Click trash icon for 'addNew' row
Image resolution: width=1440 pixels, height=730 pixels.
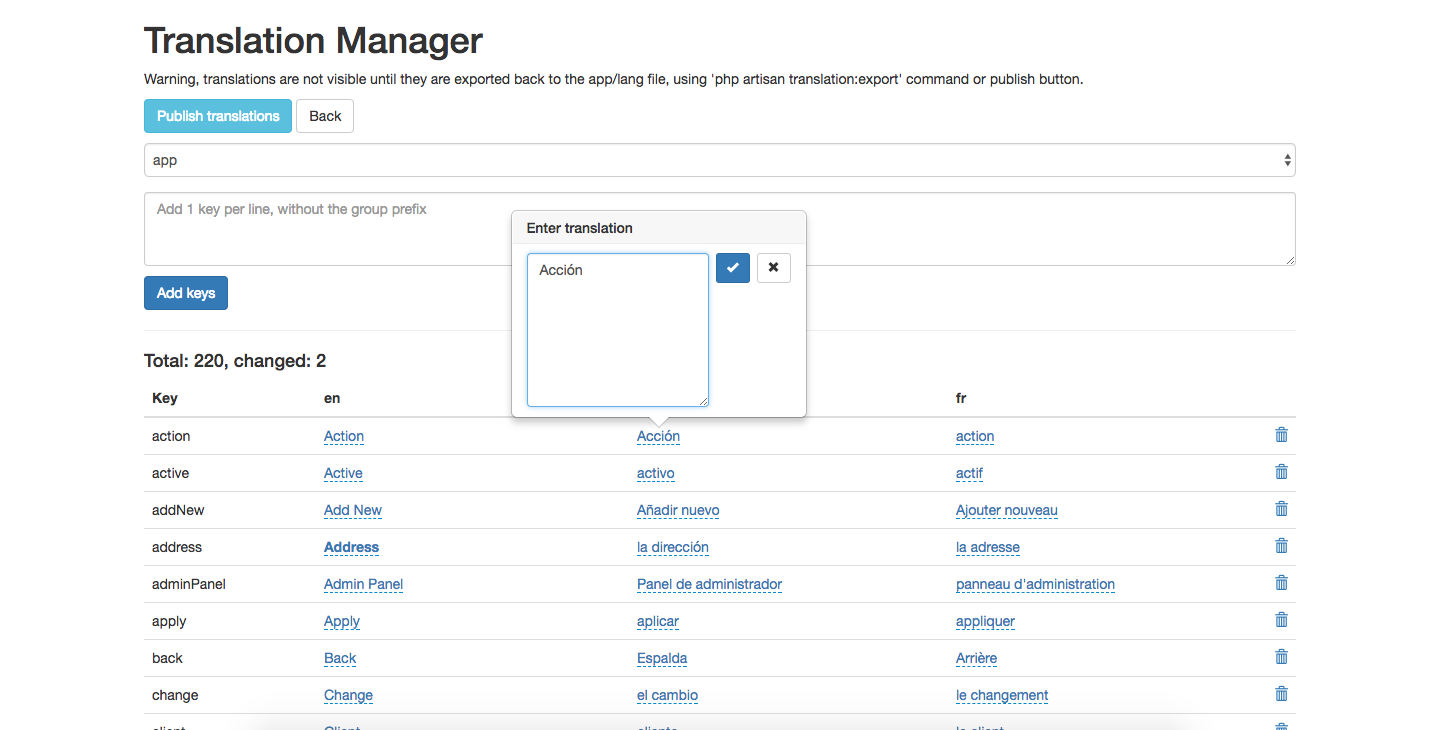pos(1281,509)
